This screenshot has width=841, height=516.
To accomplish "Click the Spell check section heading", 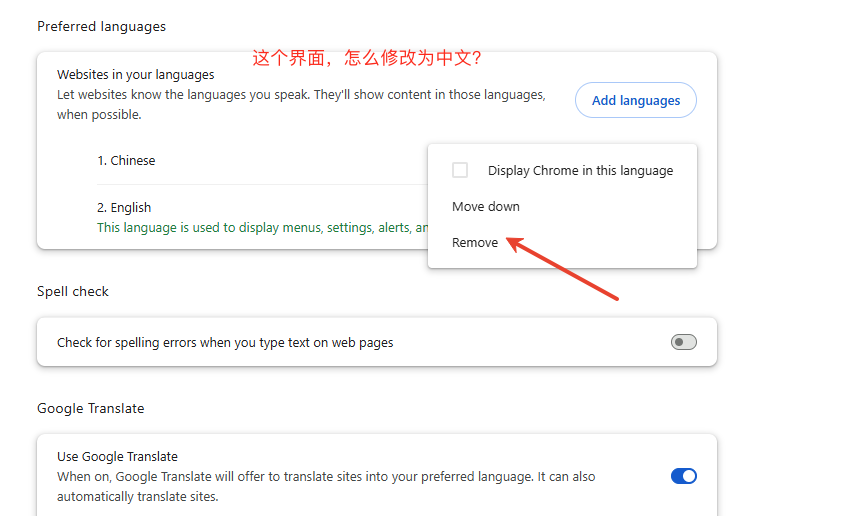I will click(73, 291).
